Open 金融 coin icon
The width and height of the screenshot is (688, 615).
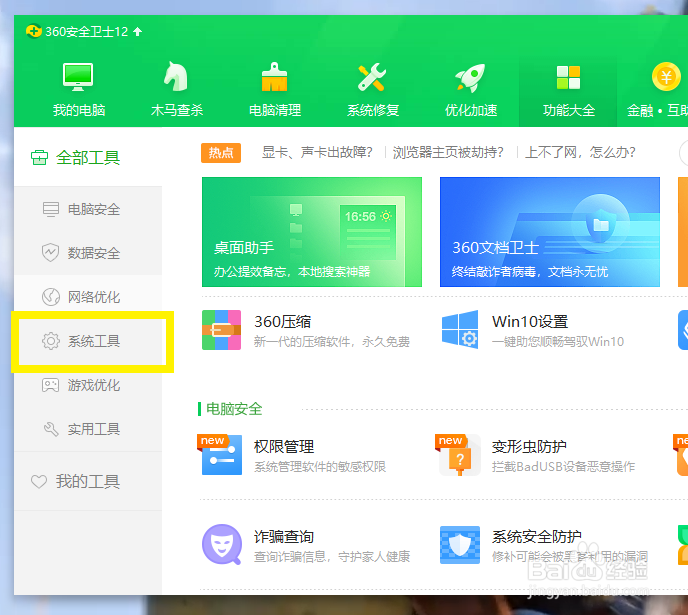[x=666, y=77]
